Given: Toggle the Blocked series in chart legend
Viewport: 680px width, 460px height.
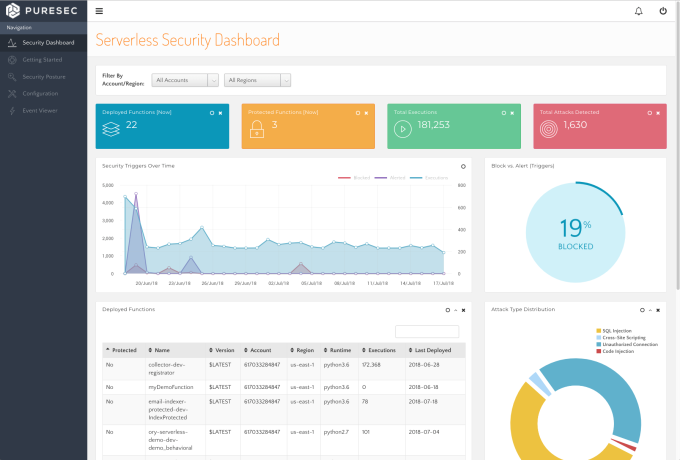Looking at the screenshot, I should coord(354,178).
